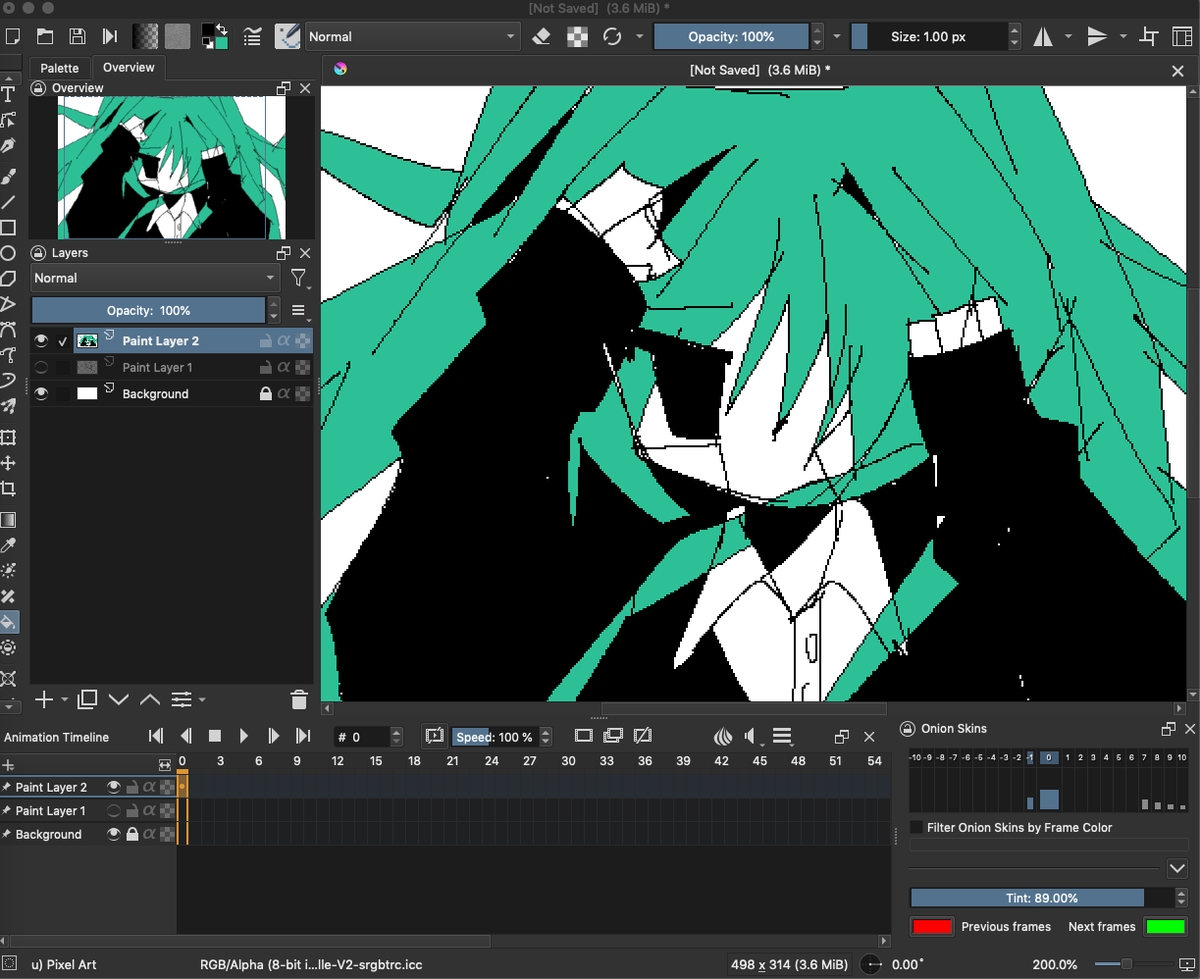The width and height of the screenshot is (1200, 979).
Task: Select the Calligraphy tool
Action: click(8, 146)
